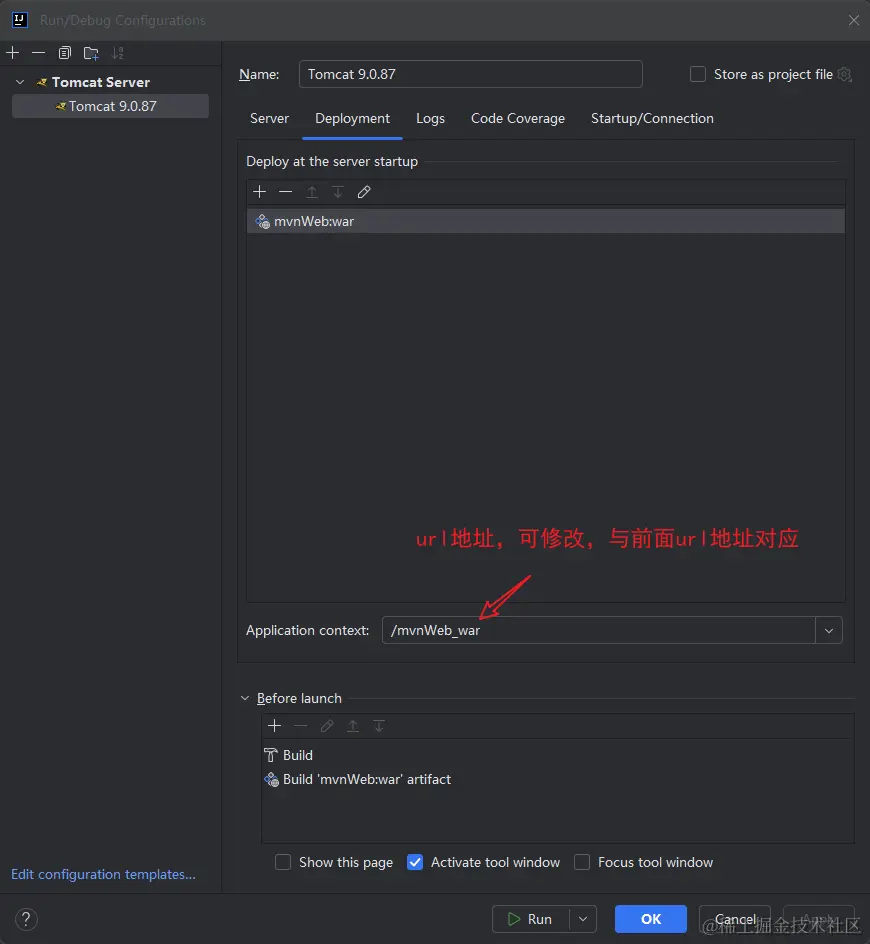Edit the Before launch task

(x=327, y=726)
